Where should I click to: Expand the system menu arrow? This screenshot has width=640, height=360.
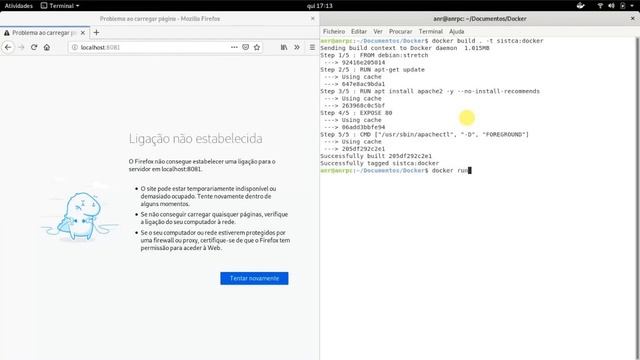(632, 6)
